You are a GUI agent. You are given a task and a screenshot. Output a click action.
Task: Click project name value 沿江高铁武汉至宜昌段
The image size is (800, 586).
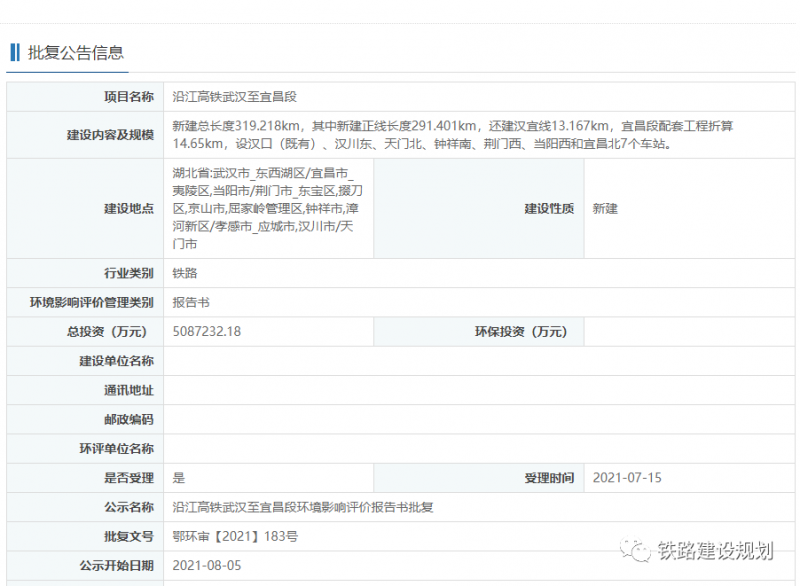click(234, 97)
